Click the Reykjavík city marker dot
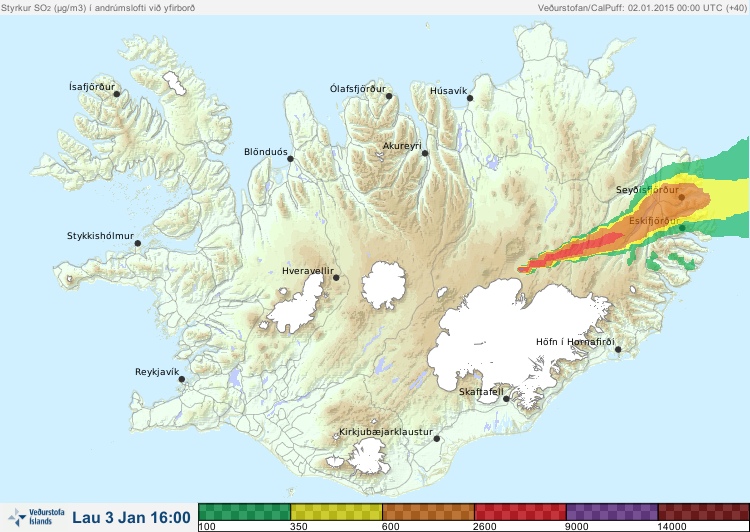The image size is (750, 532). coord(182,379)
